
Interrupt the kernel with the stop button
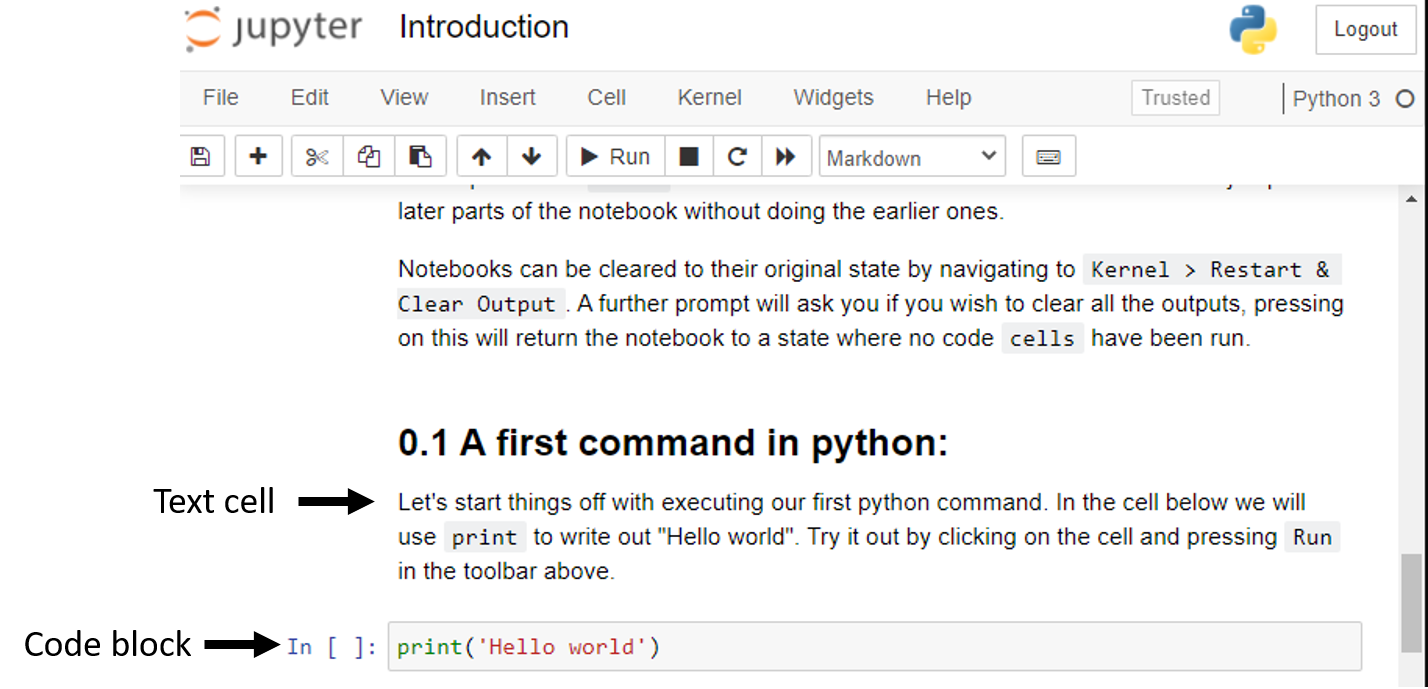tap(688, 157)
